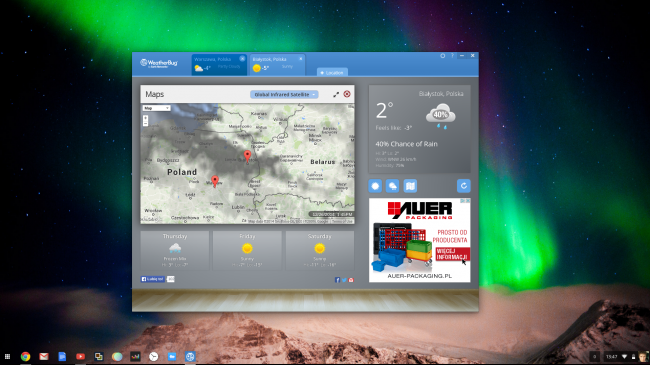Open the Files app on shelf

coord(172,356)
